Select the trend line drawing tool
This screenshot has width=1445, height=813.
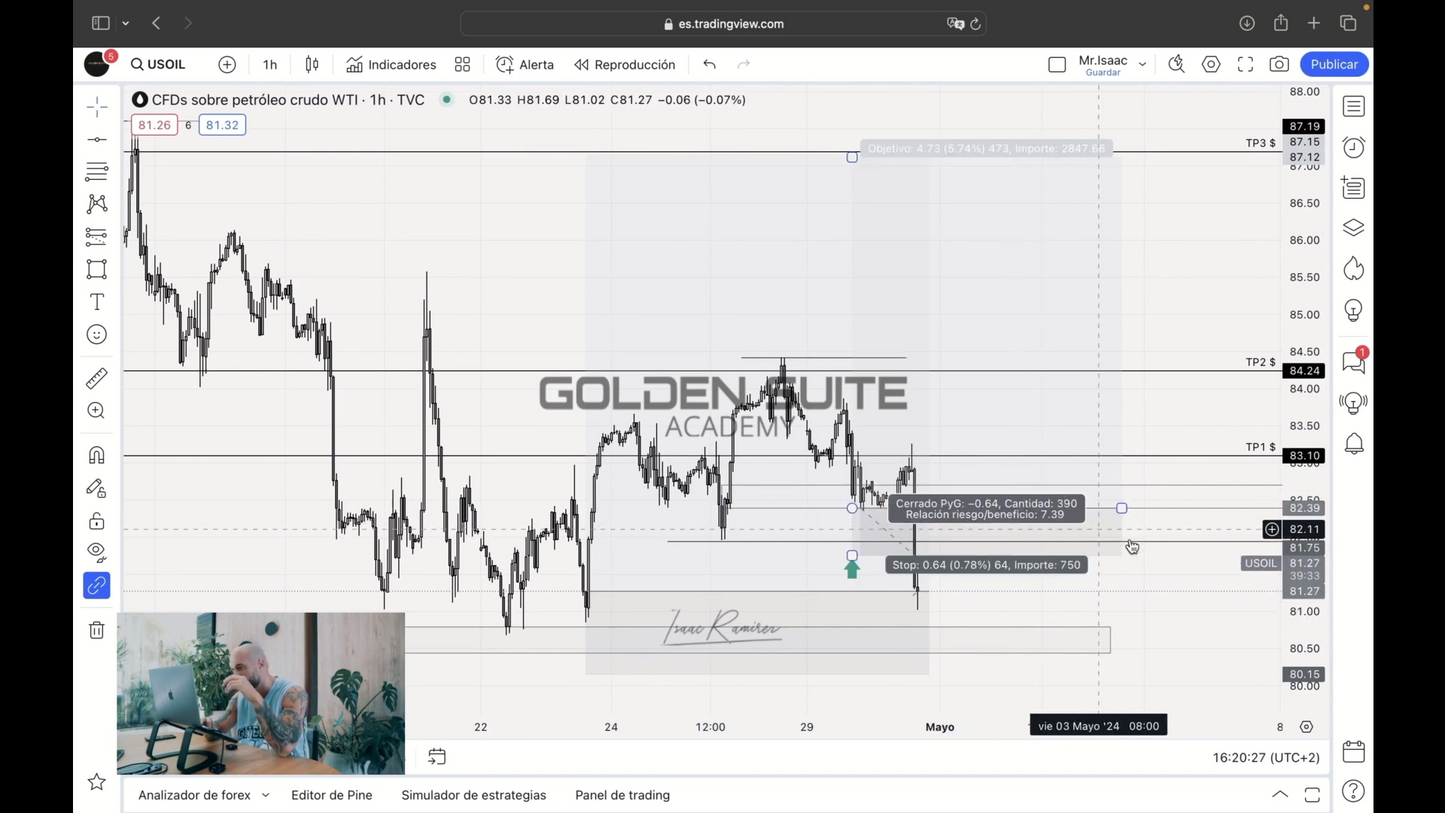[x=97, y=139]
